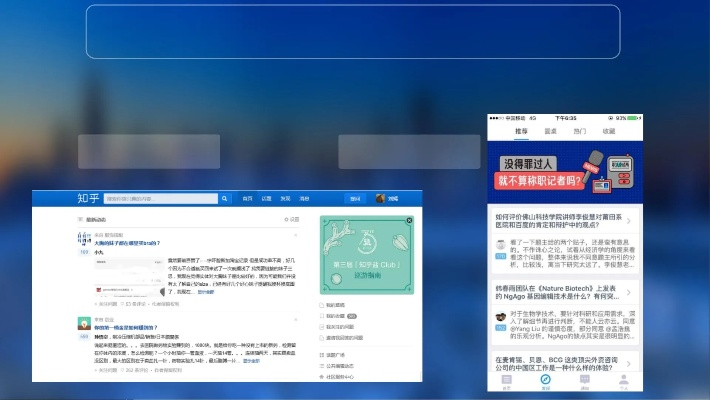Viewport: 710px width, 400px height.
Task: Tap the 没得罪过人 journalist banner image
Action: (x=564, y=168)
